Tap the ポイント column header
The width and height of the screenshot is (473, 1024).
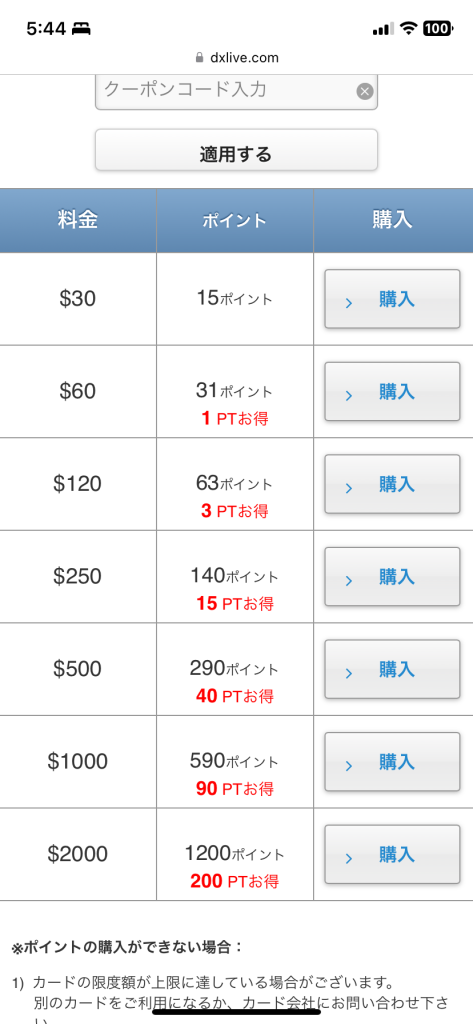click(x=235, y=220)
